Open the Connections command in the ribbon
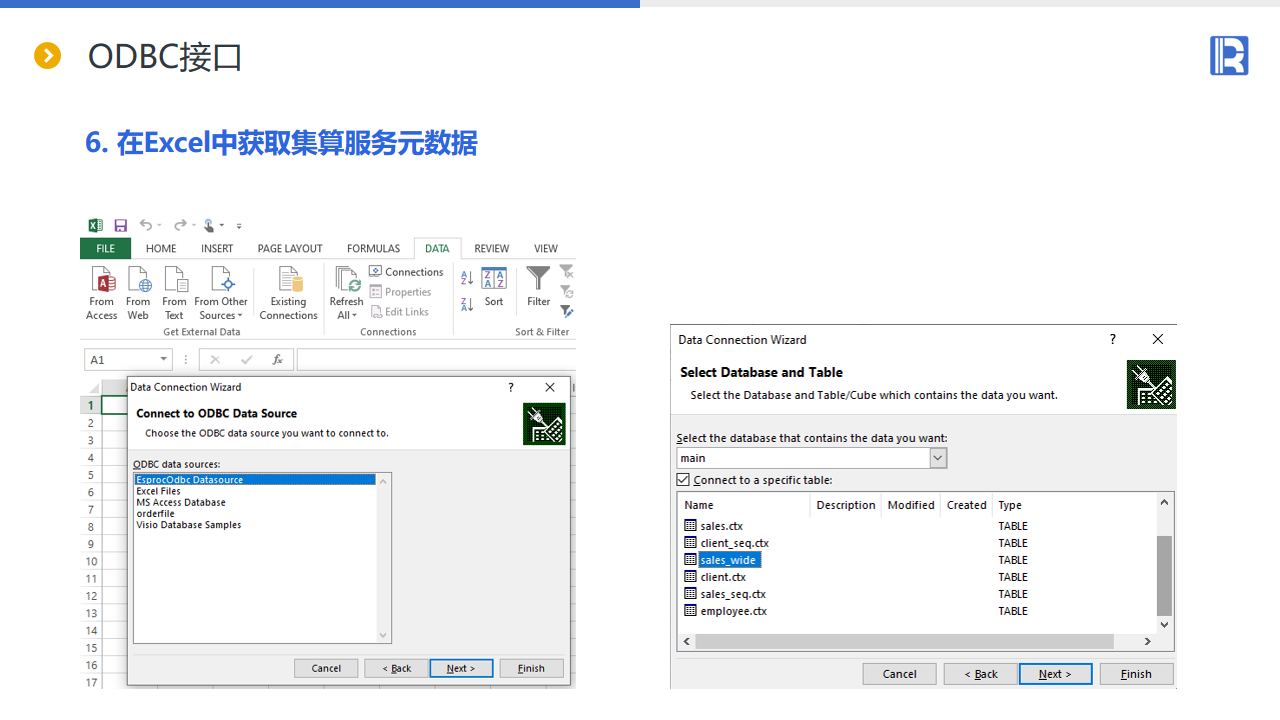Viewport: 1280px width, 720px height. [x=406, y=272]
